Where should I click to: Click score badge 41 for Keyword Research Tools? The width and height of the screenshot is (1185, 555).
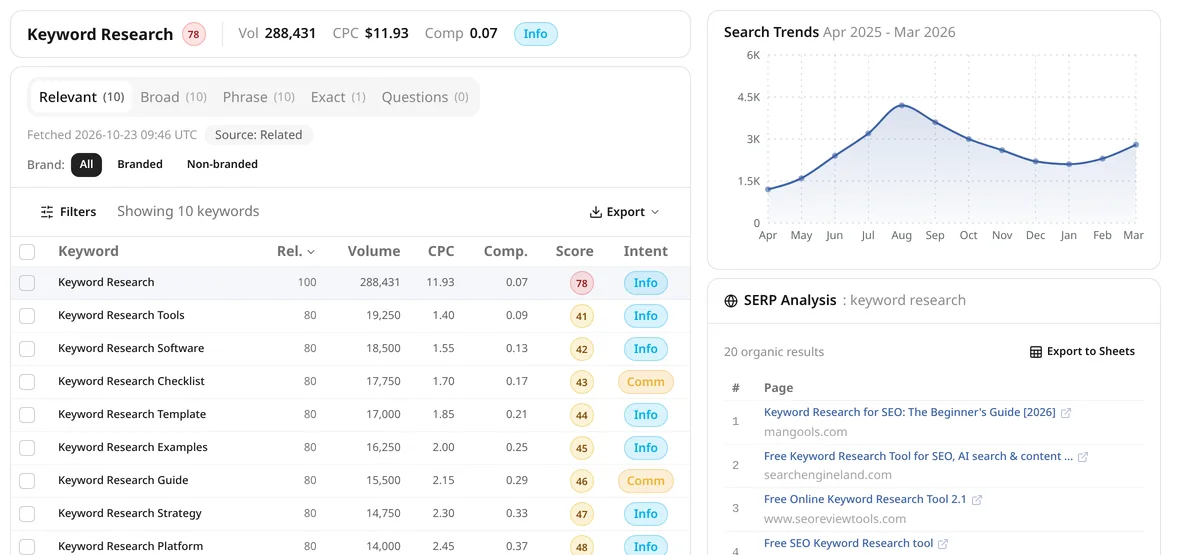[582, 316]
